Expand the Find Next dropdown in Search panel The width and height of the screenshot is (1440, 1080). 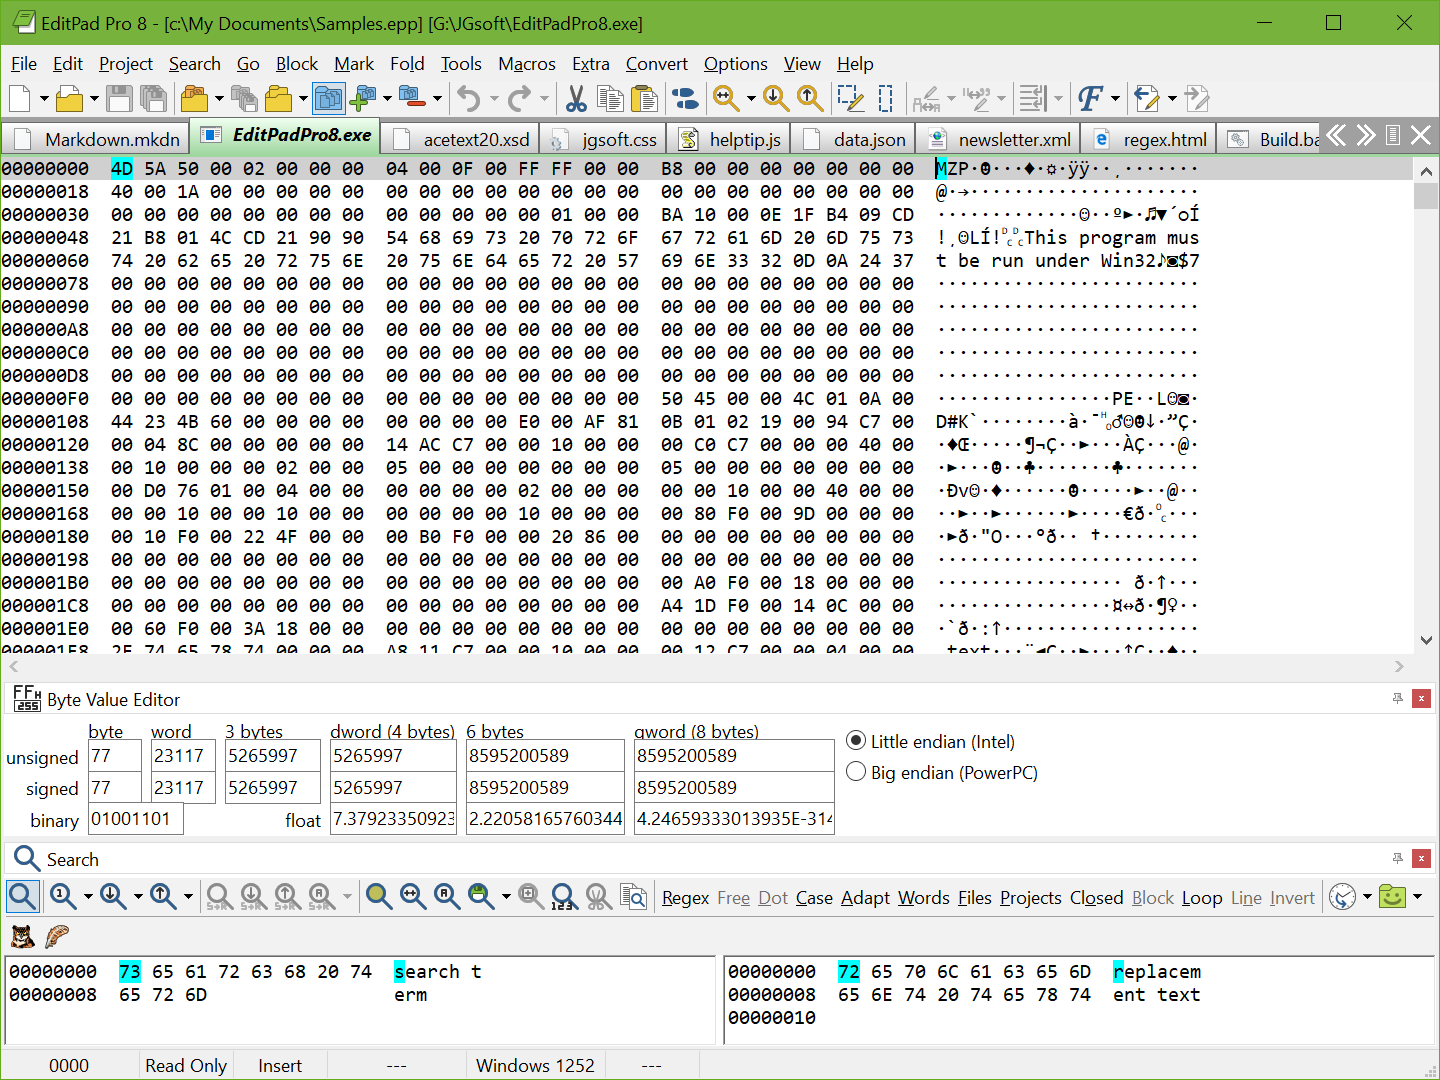click(138, 896)
